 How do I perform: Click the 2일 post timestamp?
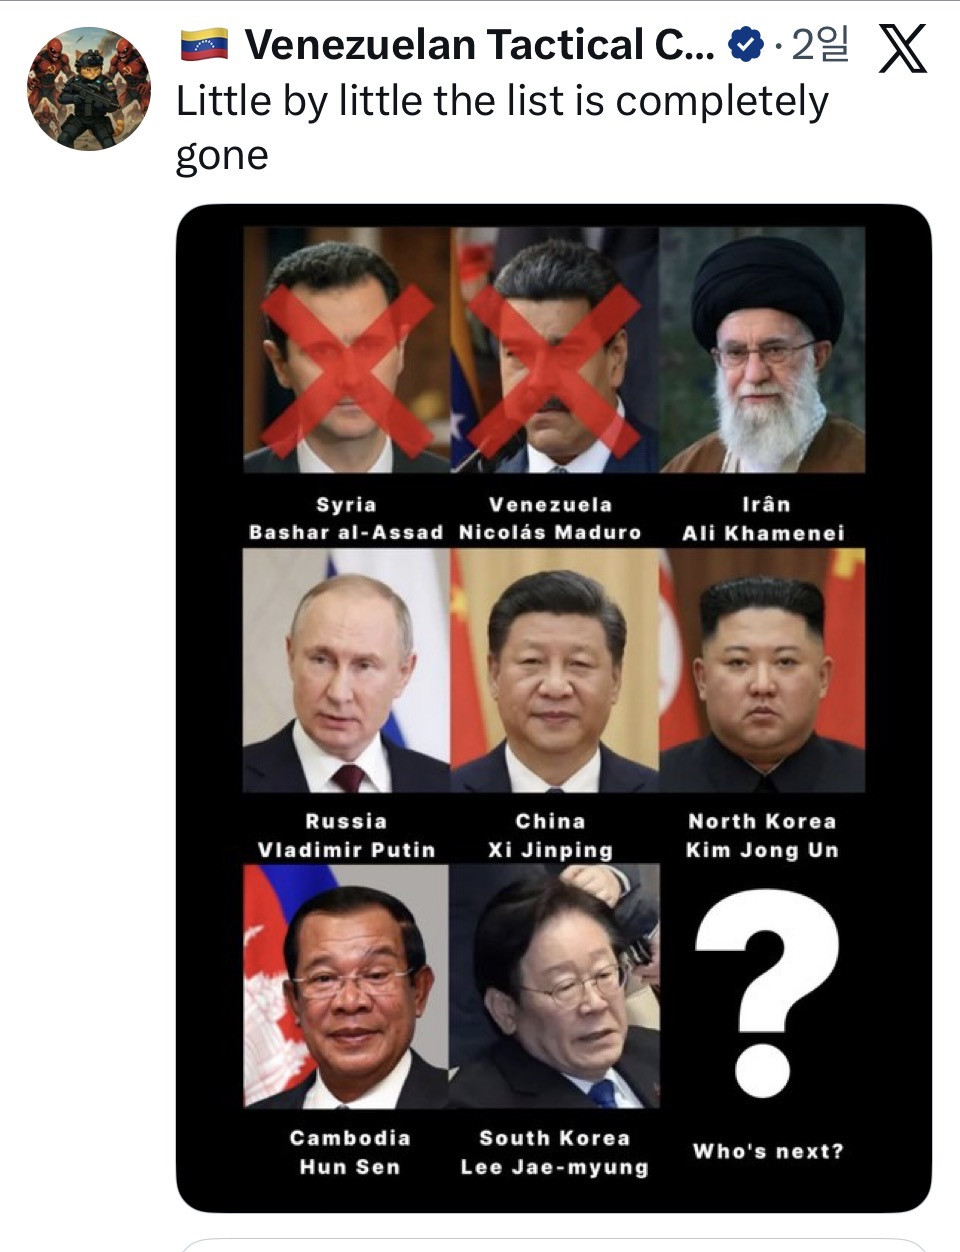[820, 45]
